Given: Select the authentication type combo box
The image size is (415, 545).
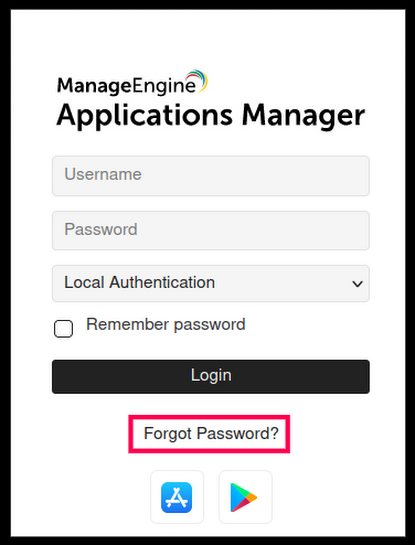Looking at the screenshot, I should (211, 283).
